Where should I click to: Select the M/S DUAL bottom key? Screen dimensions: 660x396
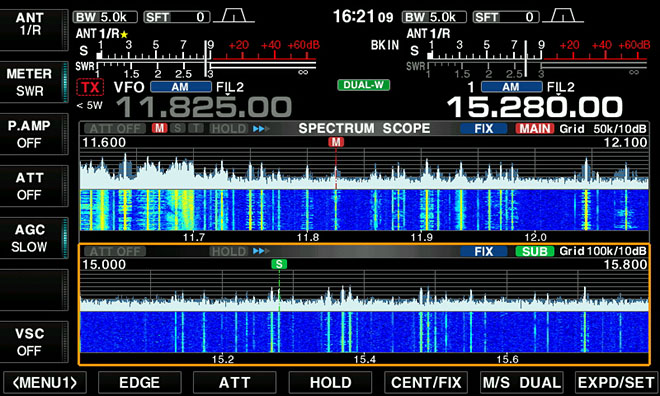coord(522,383)
